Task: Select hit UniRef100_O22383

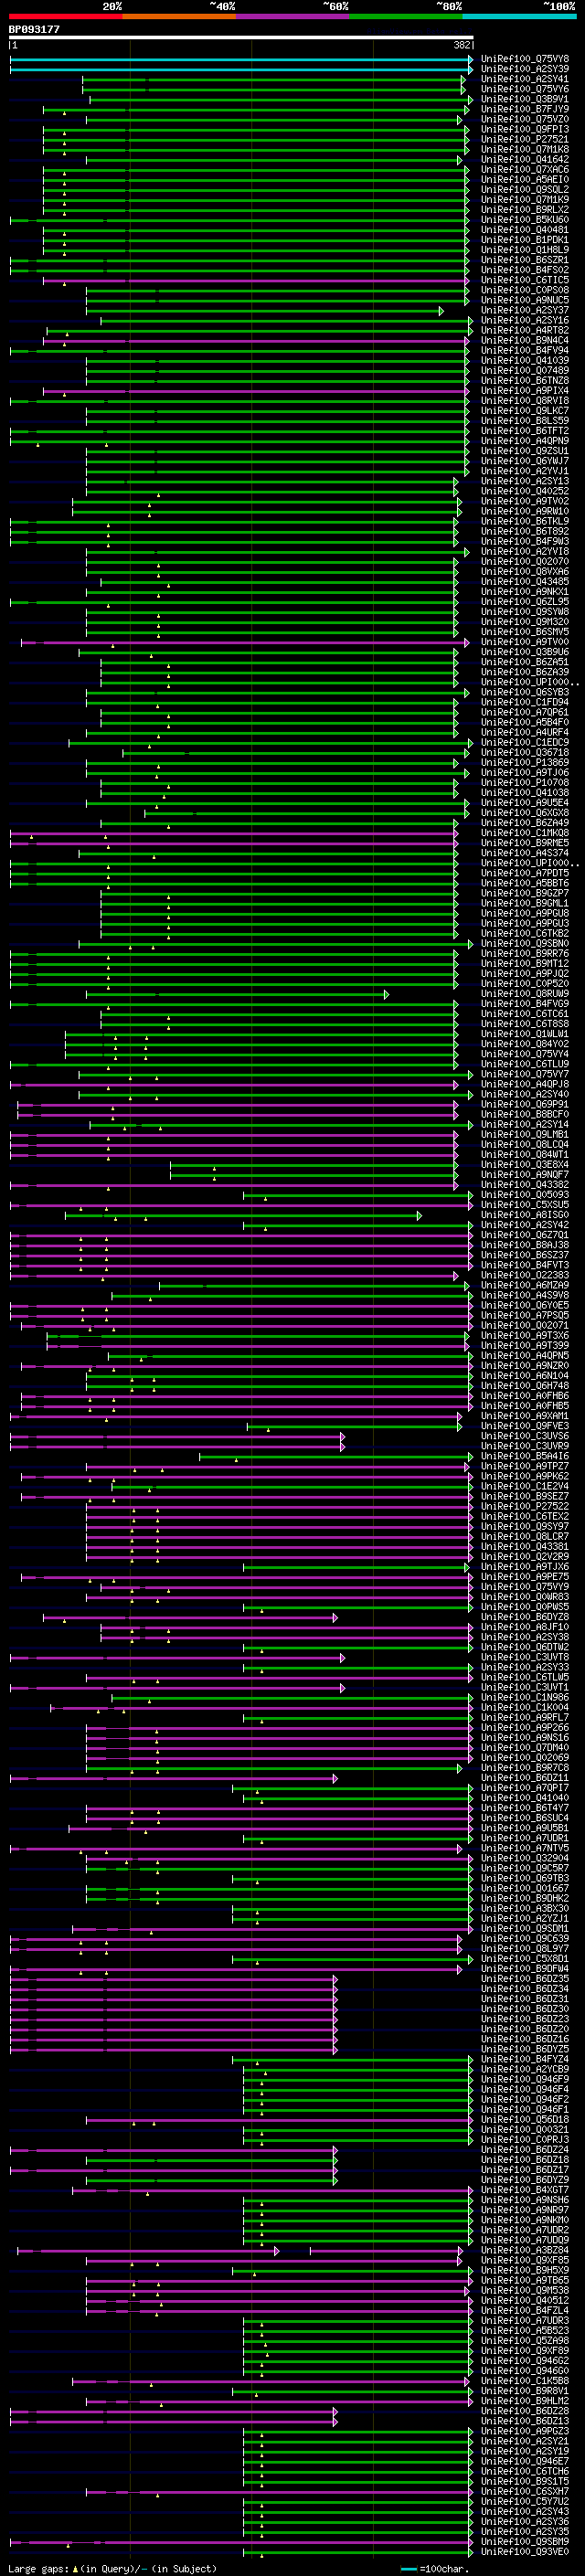Action: 525,1276
